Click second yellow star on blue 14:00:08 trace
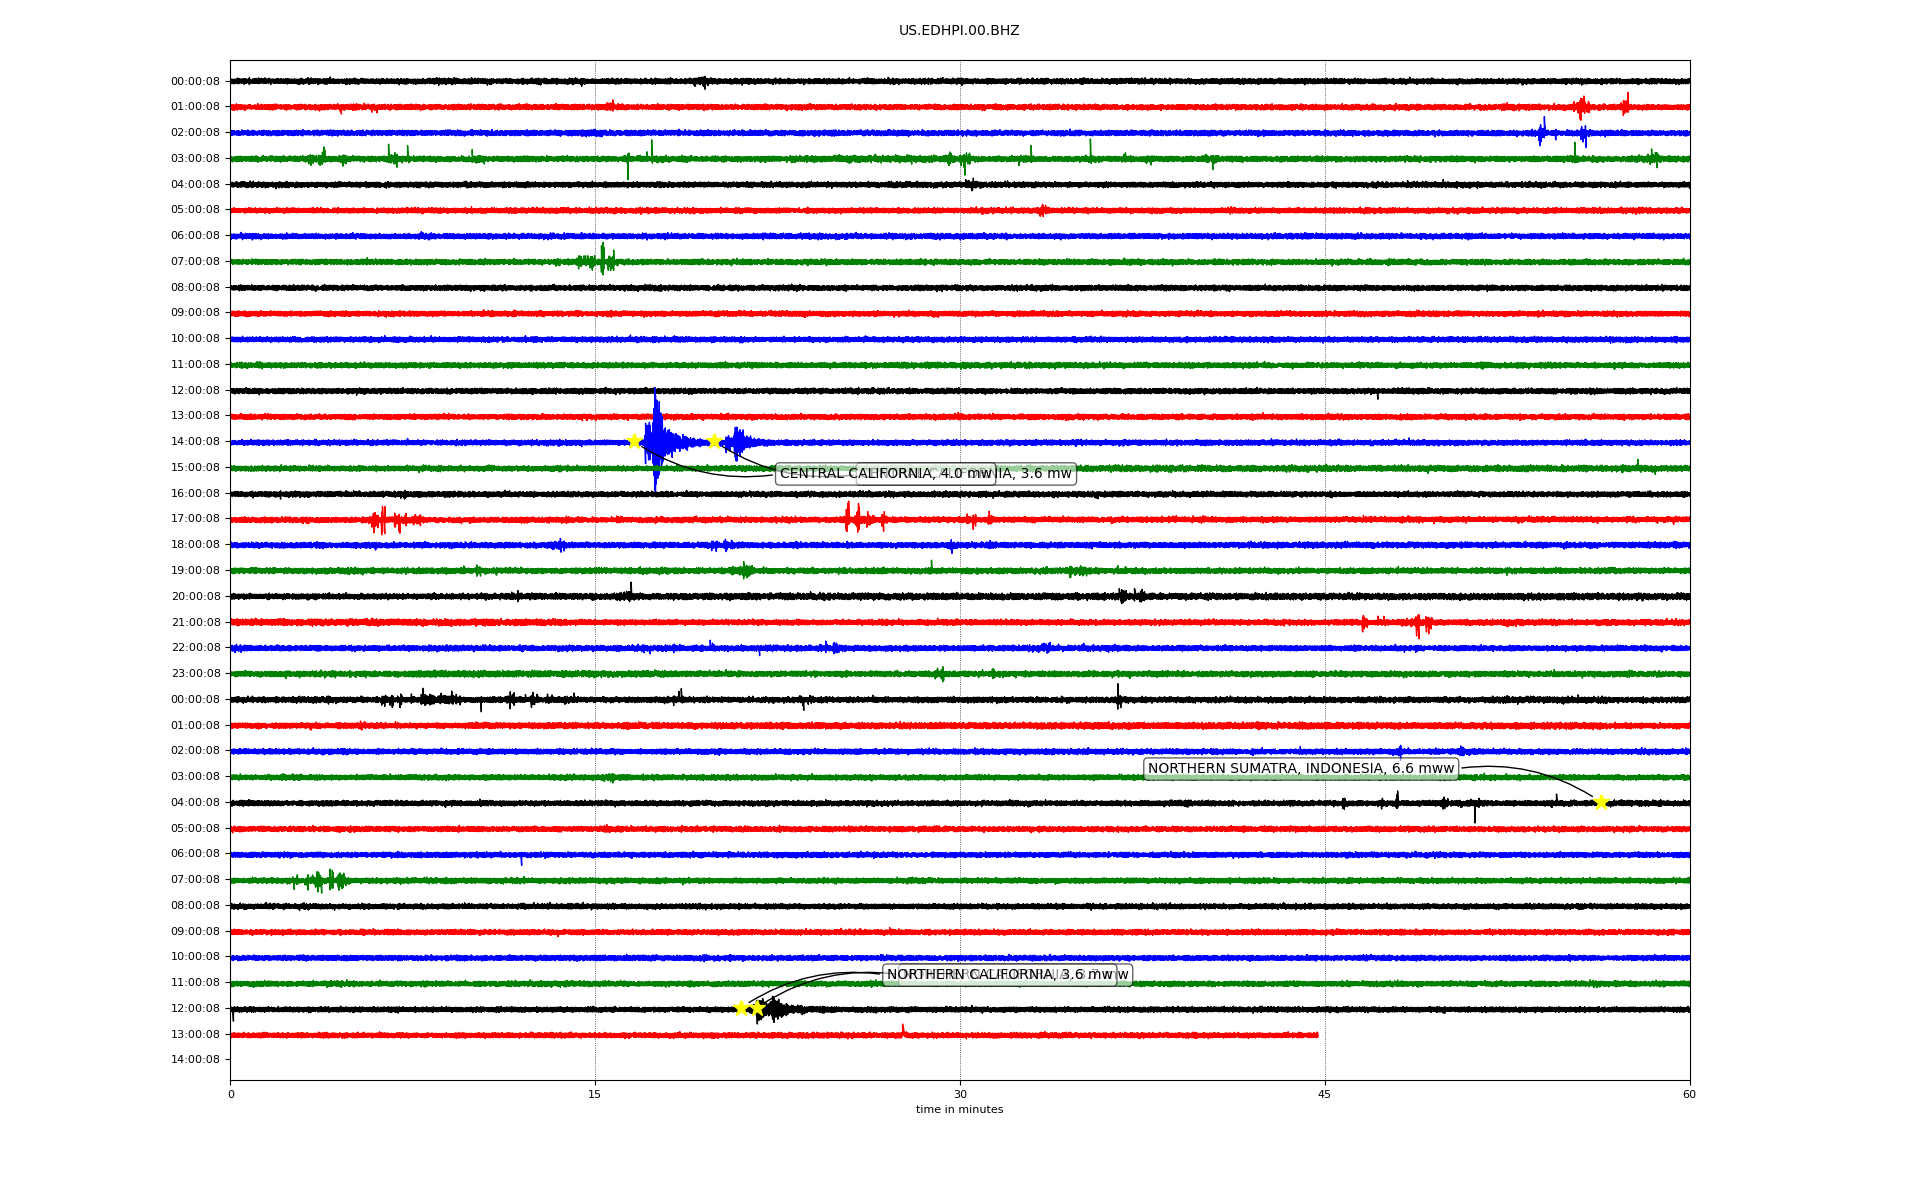 pos(714,441)
